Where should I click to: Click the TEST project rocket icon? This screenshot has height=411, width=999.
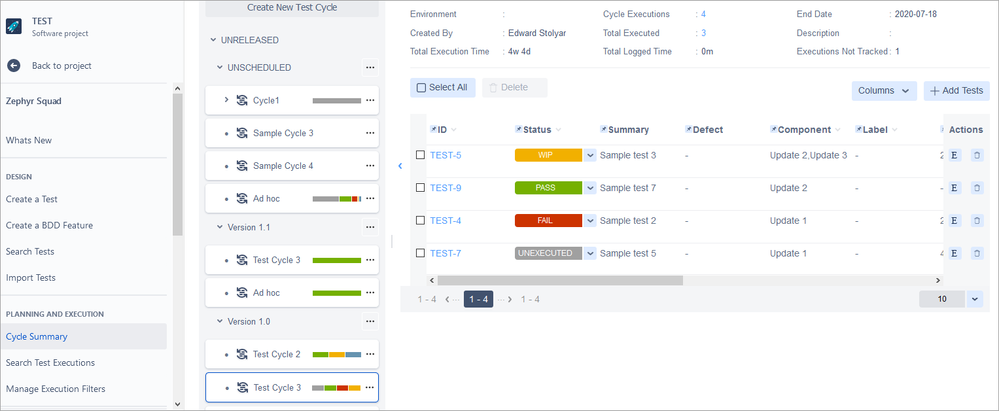click(13, 26)
